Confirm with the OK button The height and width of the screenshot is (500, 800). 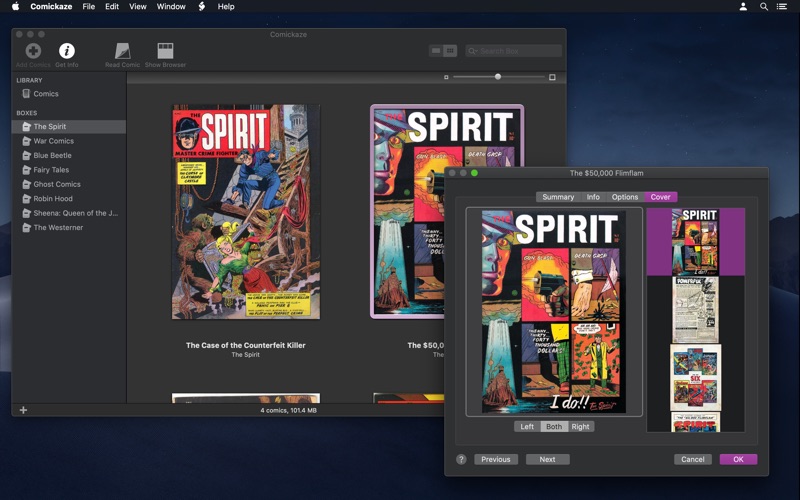(738, 459)
